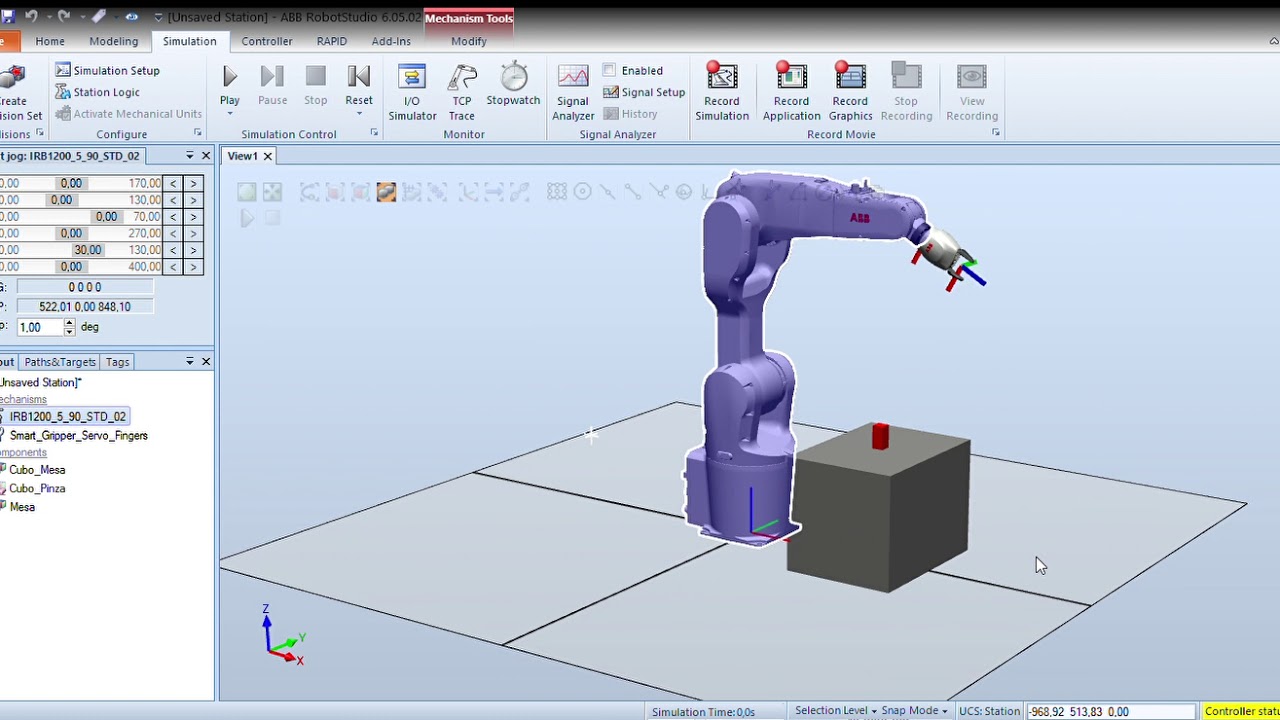Select IRB1200_5_90_STD_02 in the tree
The height and width of the screenshot is (720, 1280).
click(x=67, y=417)
